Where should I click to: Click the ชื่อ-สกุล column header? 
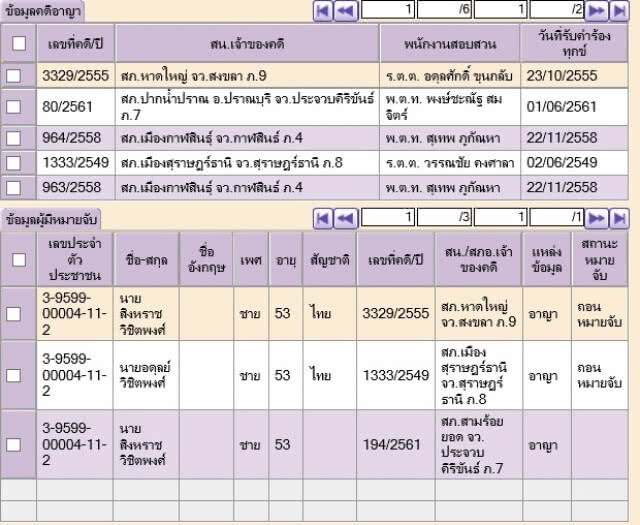147,260
